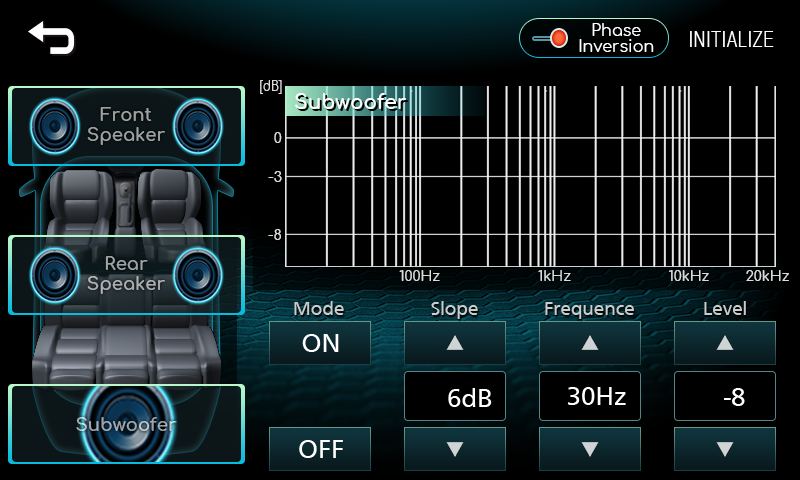Raise the Frequence with up arrow
The image size is (800, 480).
(x=590, y=343)
